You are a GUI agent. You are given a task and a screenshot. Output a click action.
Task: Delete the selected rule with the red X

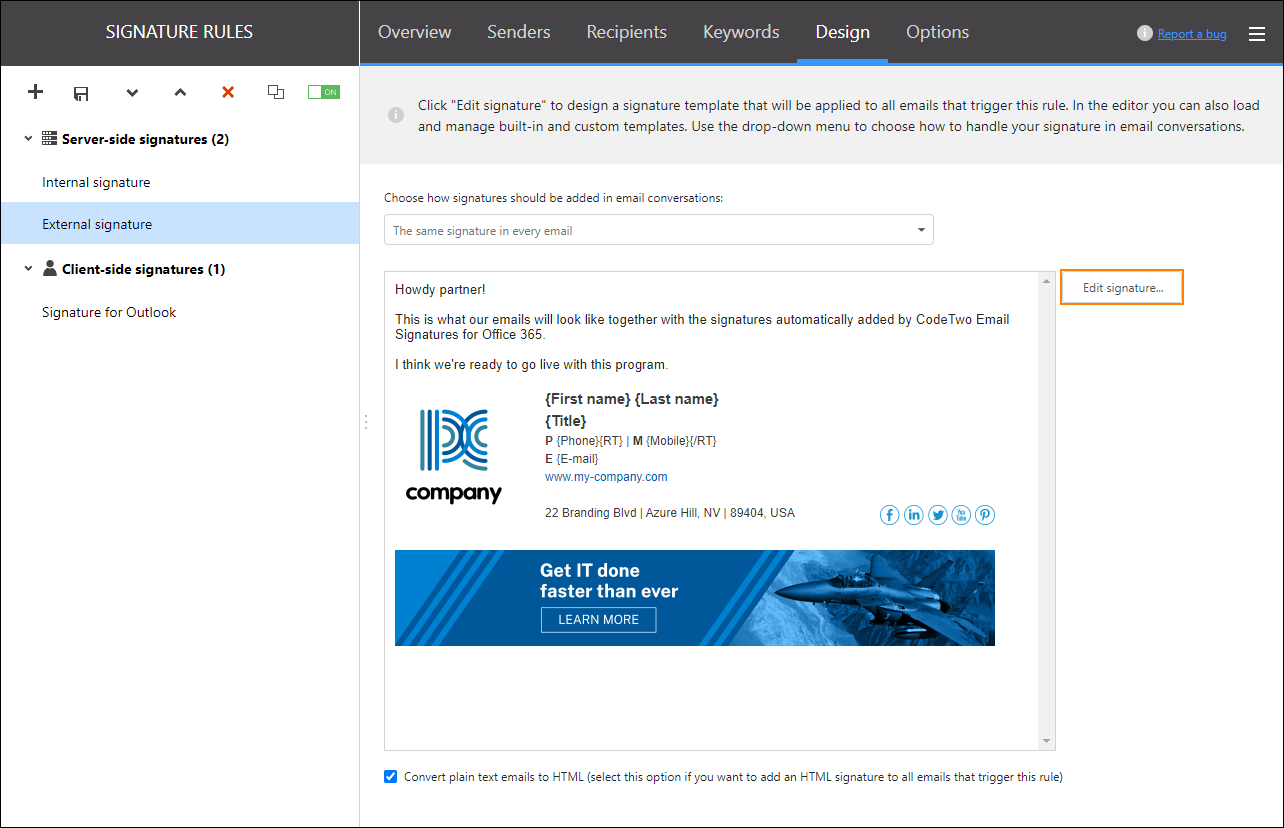pos(228,92)
